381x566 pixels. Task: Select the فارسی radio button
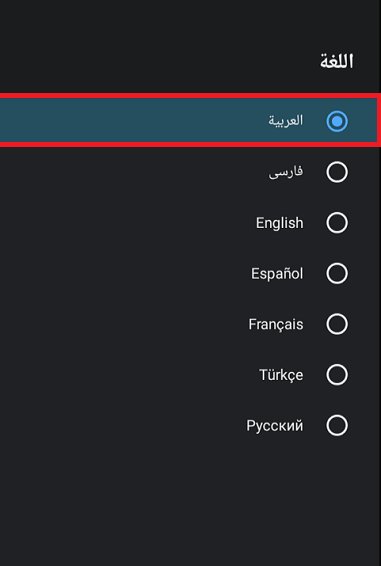click(337, 172)
